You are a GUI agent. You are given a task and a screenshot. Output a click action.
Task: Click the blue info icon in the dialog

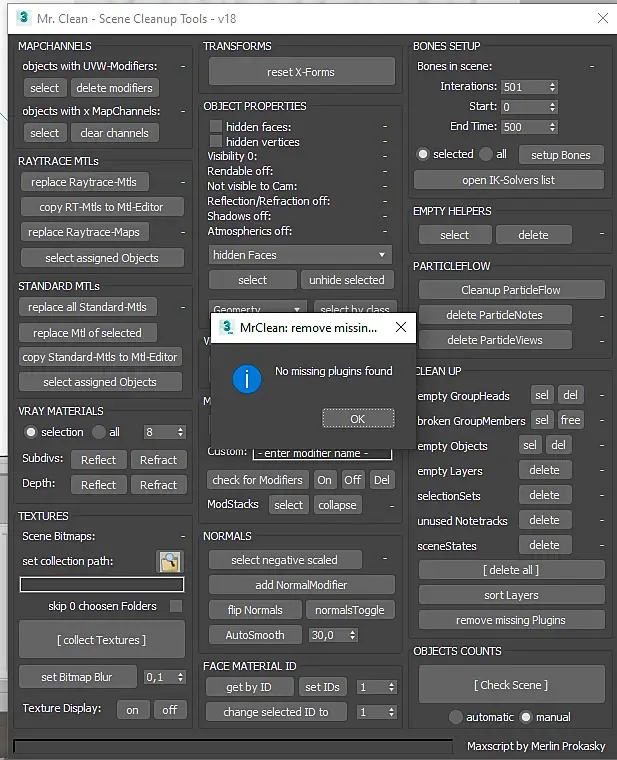247,379
